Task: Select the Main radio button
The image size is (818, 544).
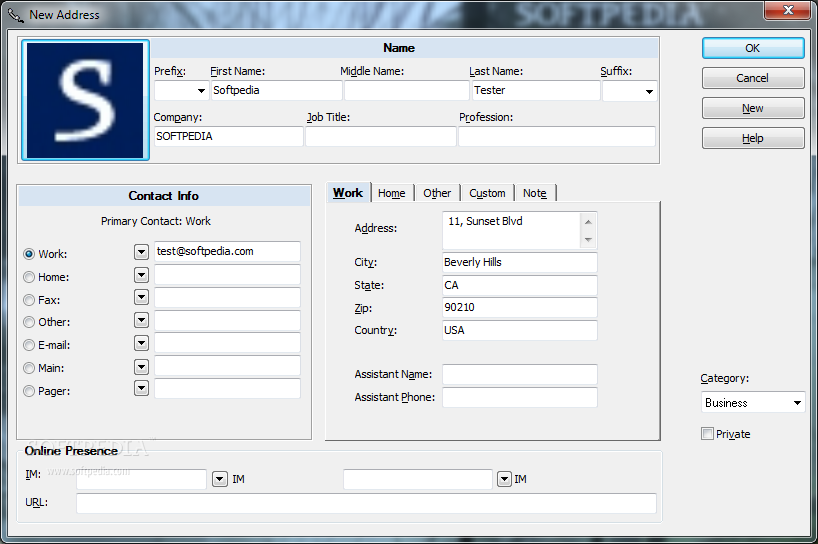Action: tap(29, 368)
